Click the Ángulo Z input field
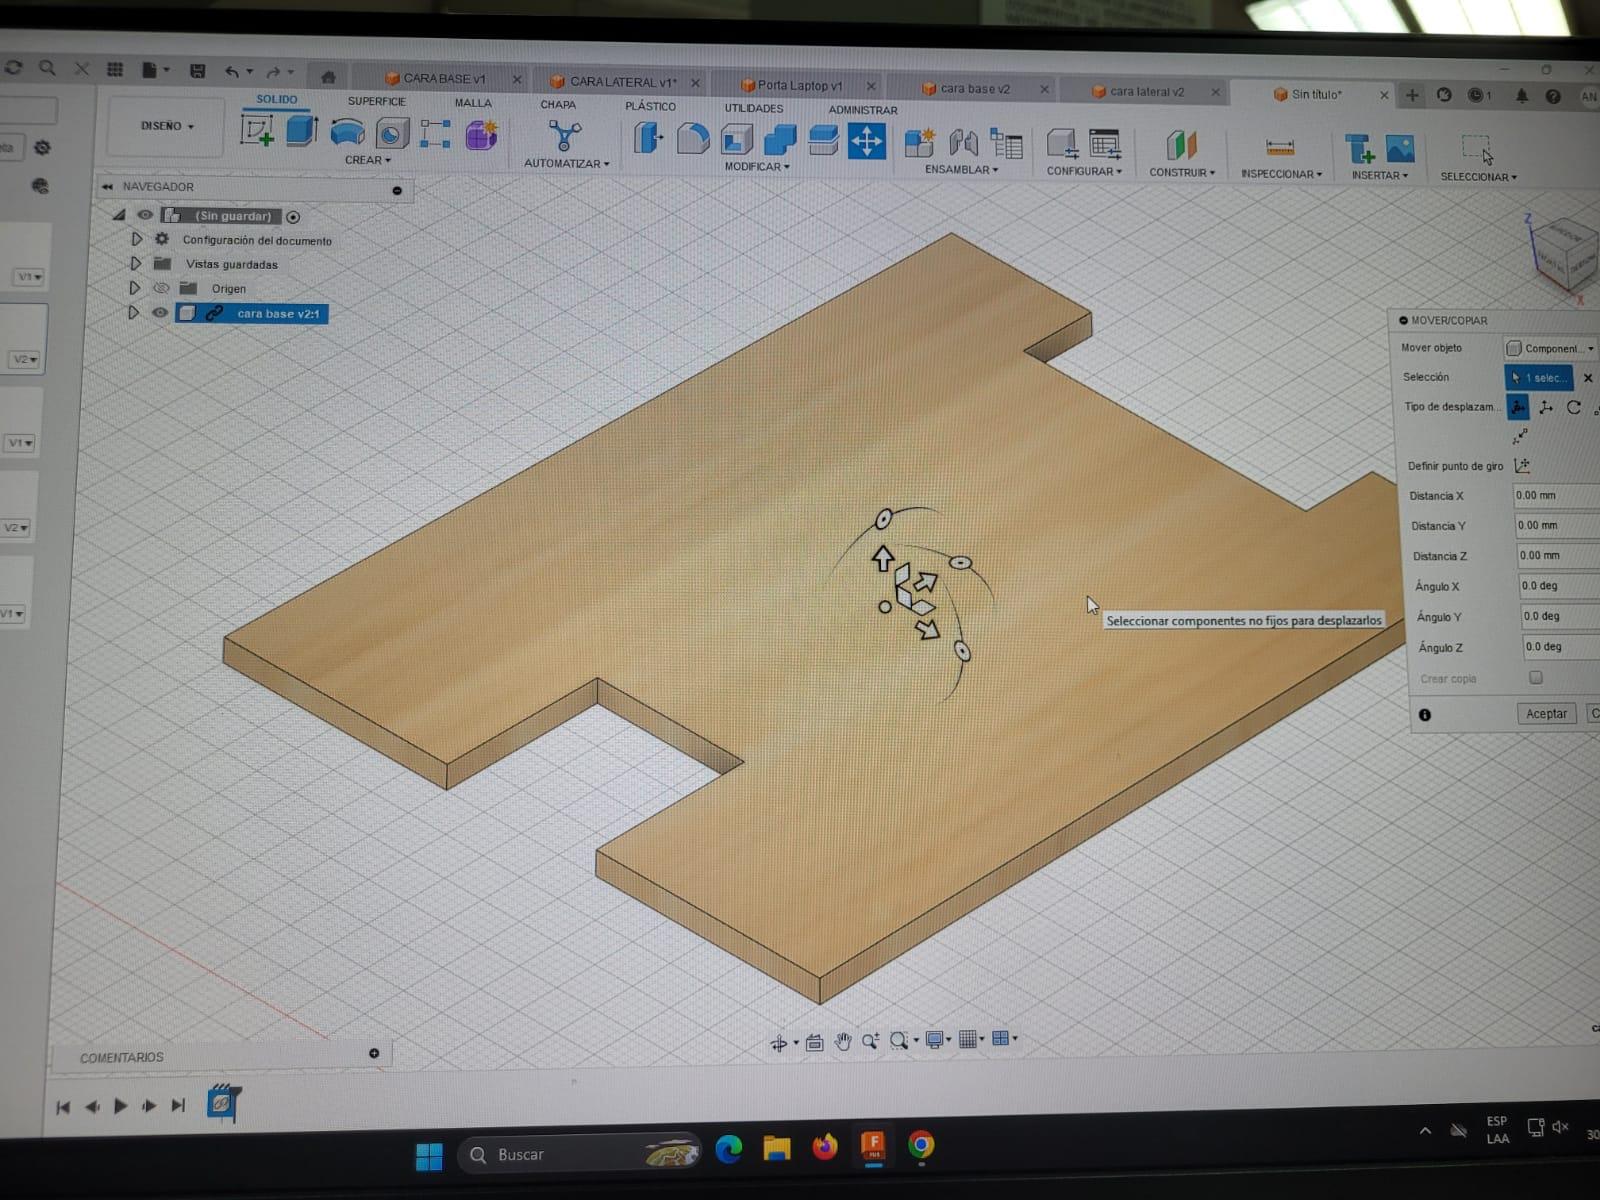Screen dimensions: 1600x1200 [x=1561, y=647]
